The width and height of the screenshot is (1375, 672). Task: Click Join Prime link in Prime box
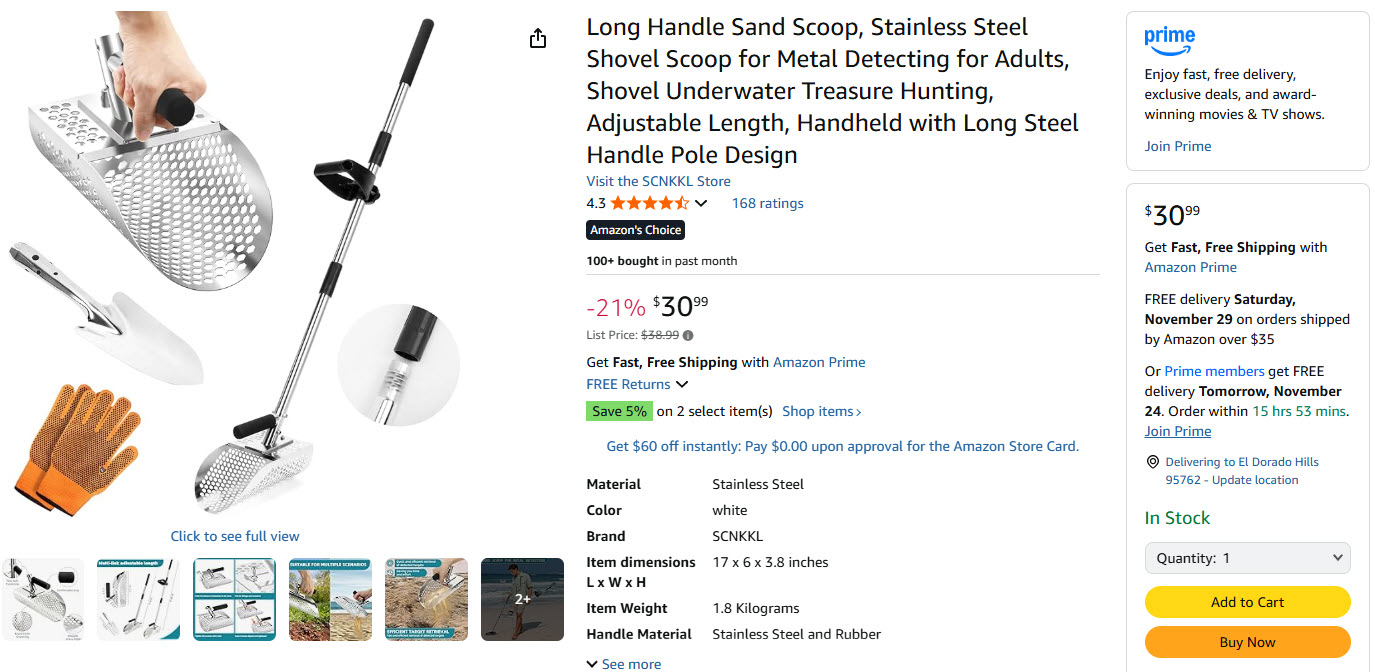point(1177,146)
